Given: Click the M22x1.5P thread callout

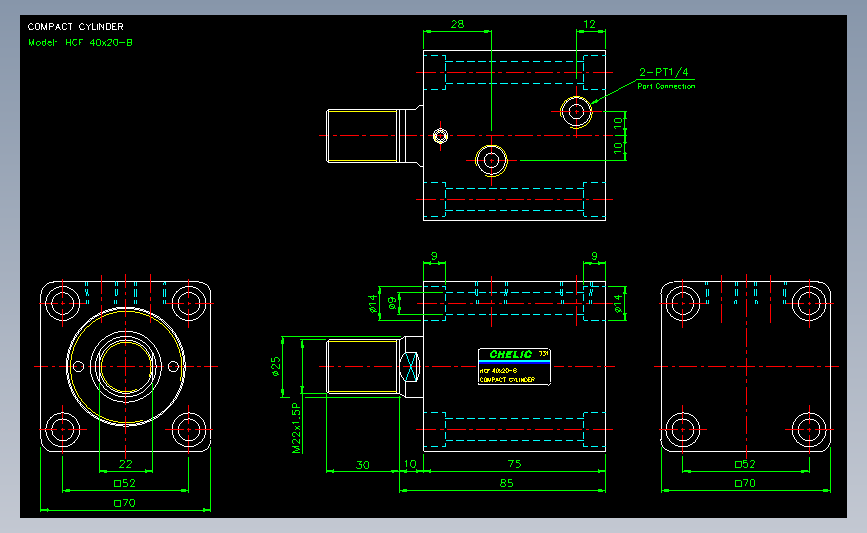Looking at the screenshot, I should (296, 428).
